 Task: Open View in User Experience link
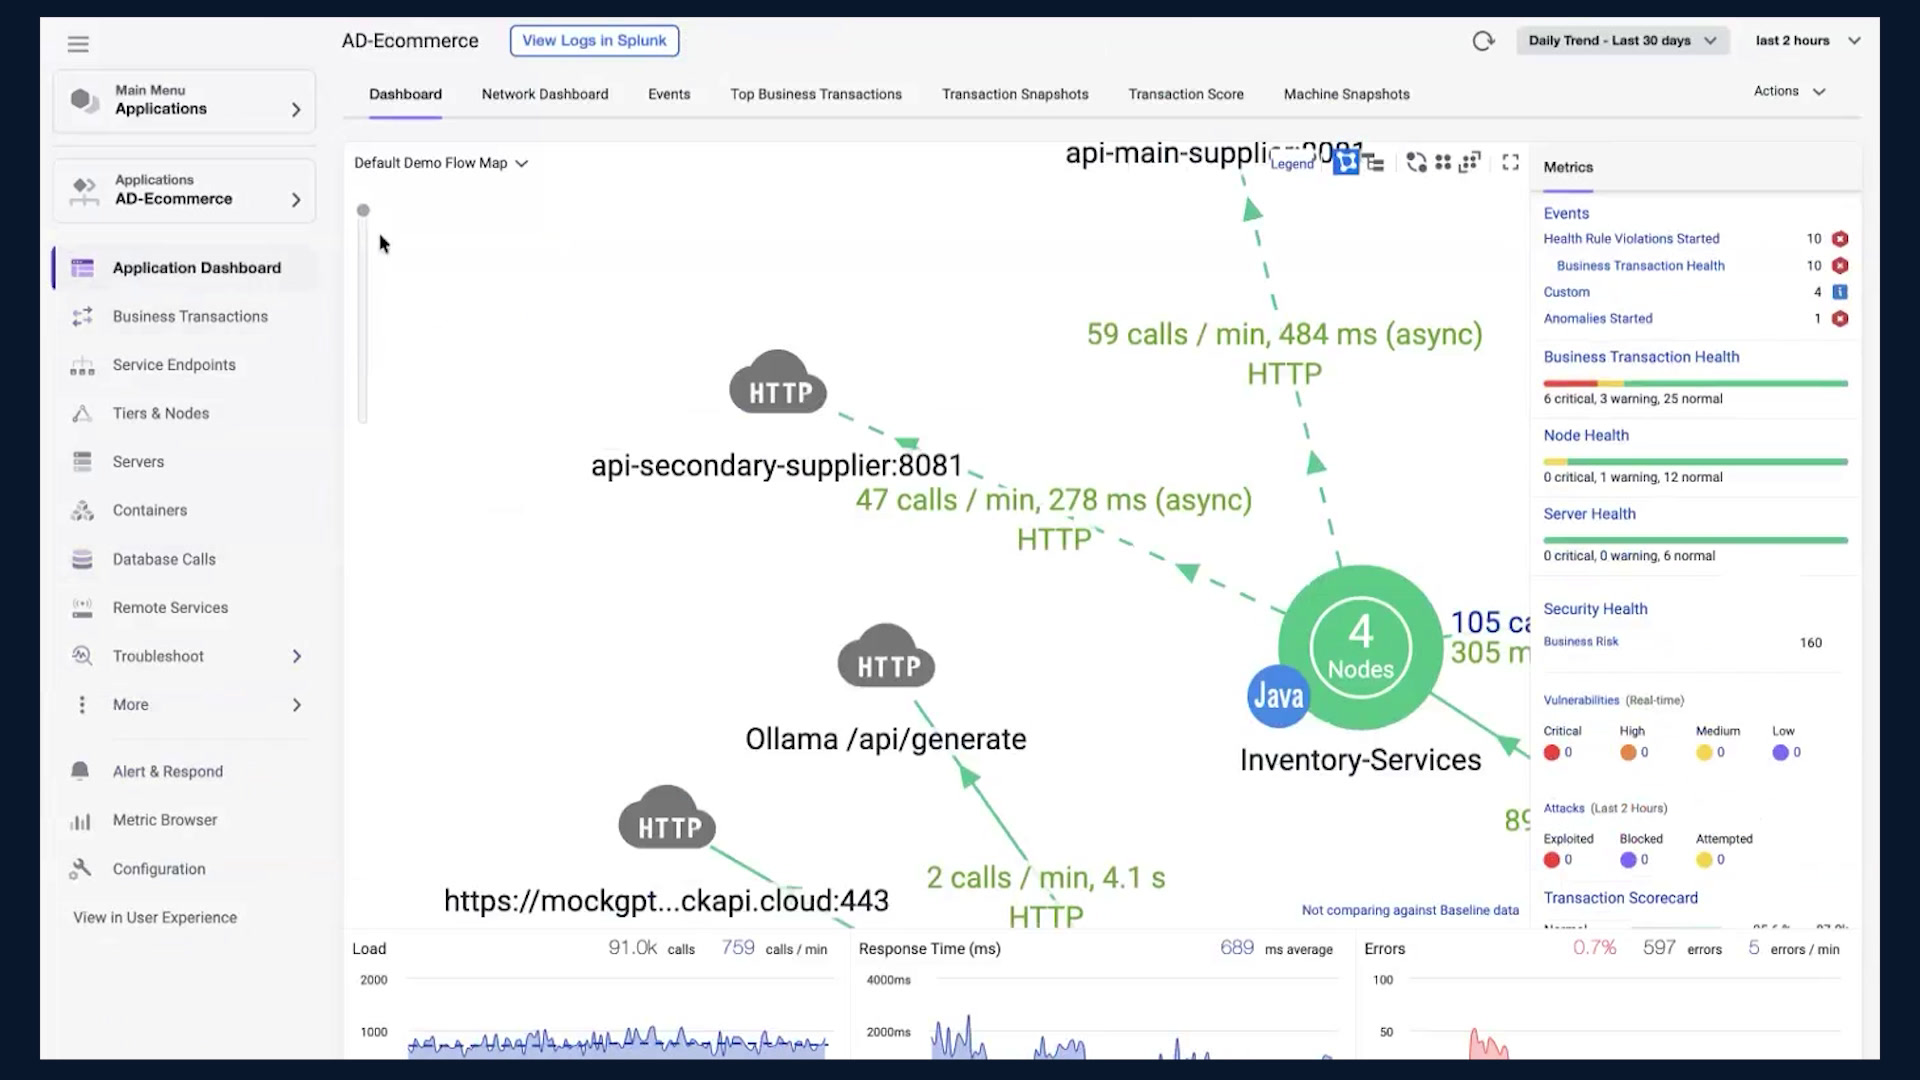(x=155, y=918)
